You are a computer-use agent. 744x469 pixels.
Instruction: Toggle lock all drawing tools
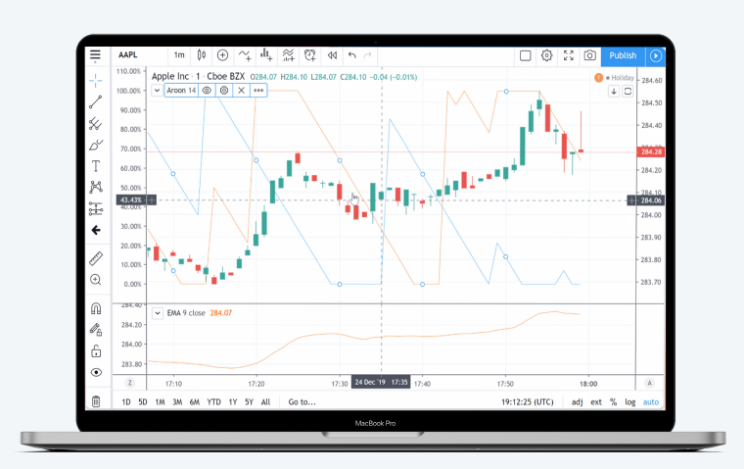(96, 351)
